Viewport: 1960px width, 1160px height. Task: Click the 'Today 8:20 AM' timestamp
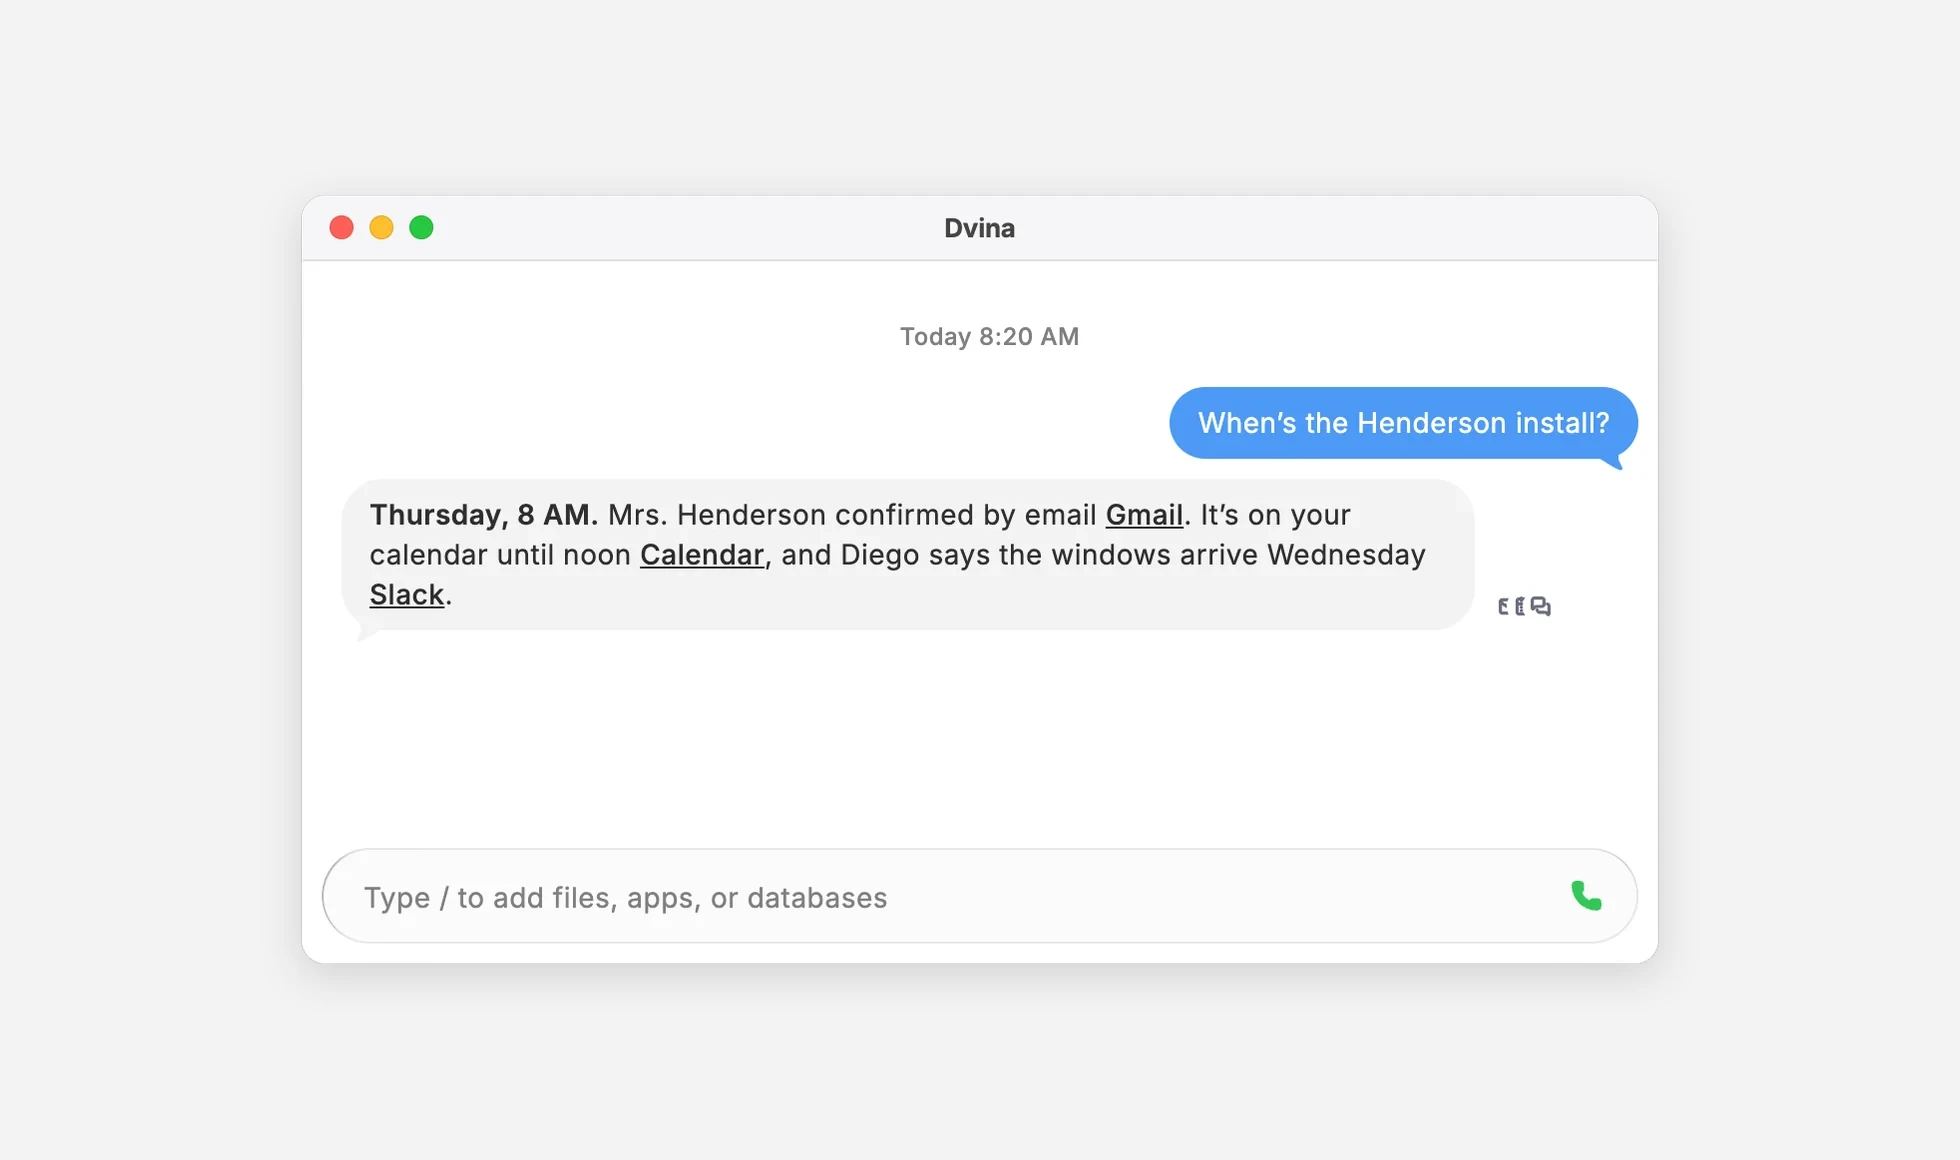989,336
